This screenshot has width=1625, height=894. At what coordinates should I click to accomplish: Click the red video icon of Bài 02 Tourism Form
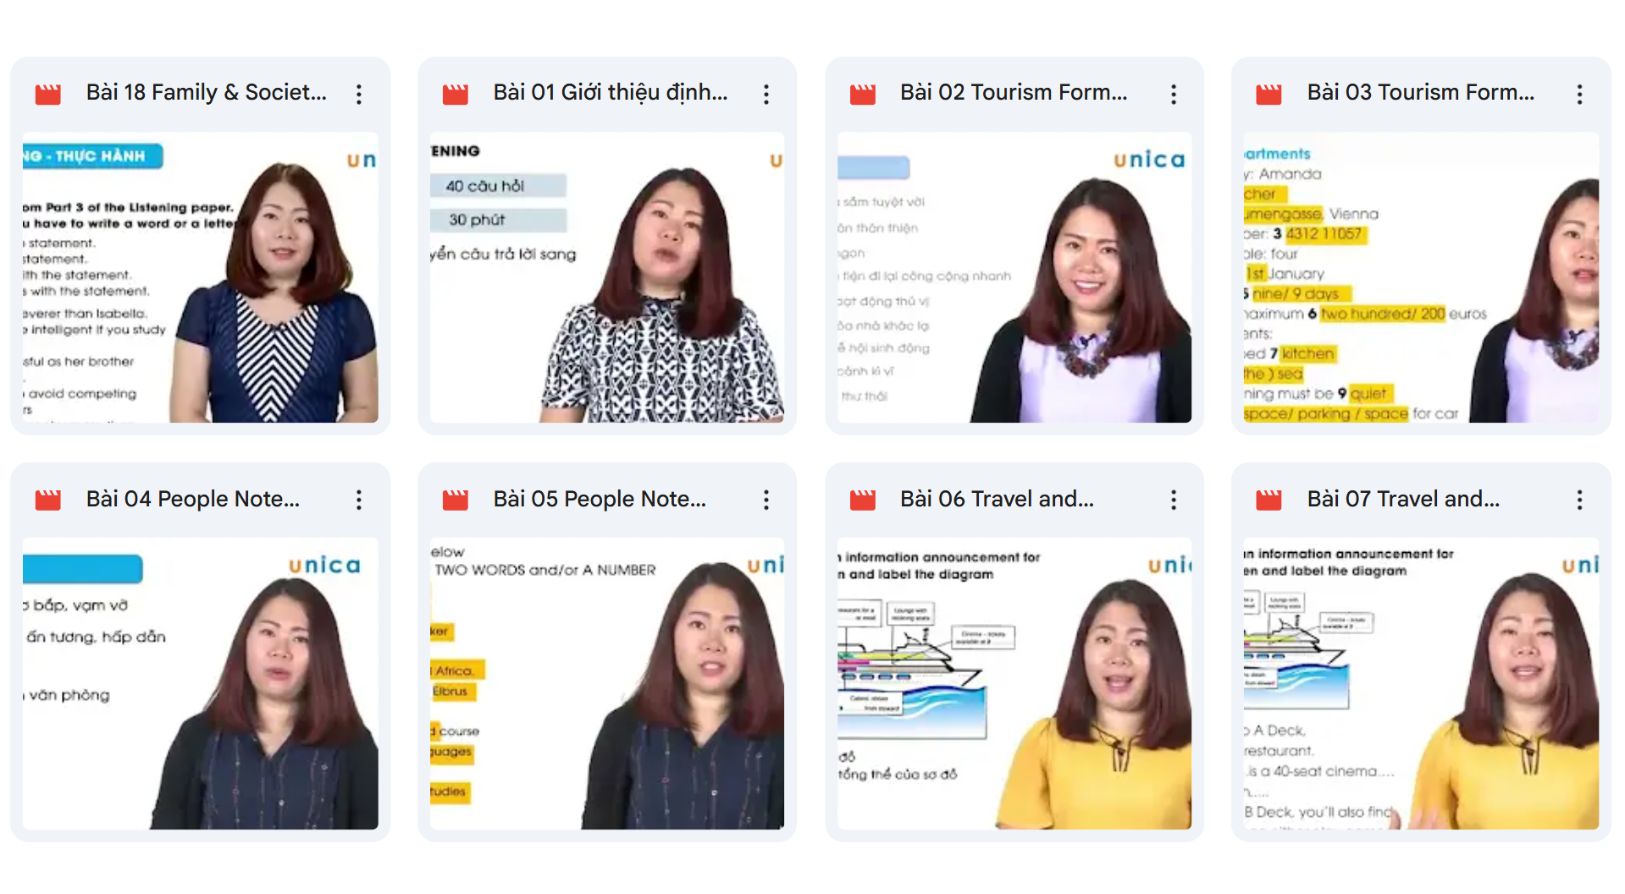[x=862, y=94]
